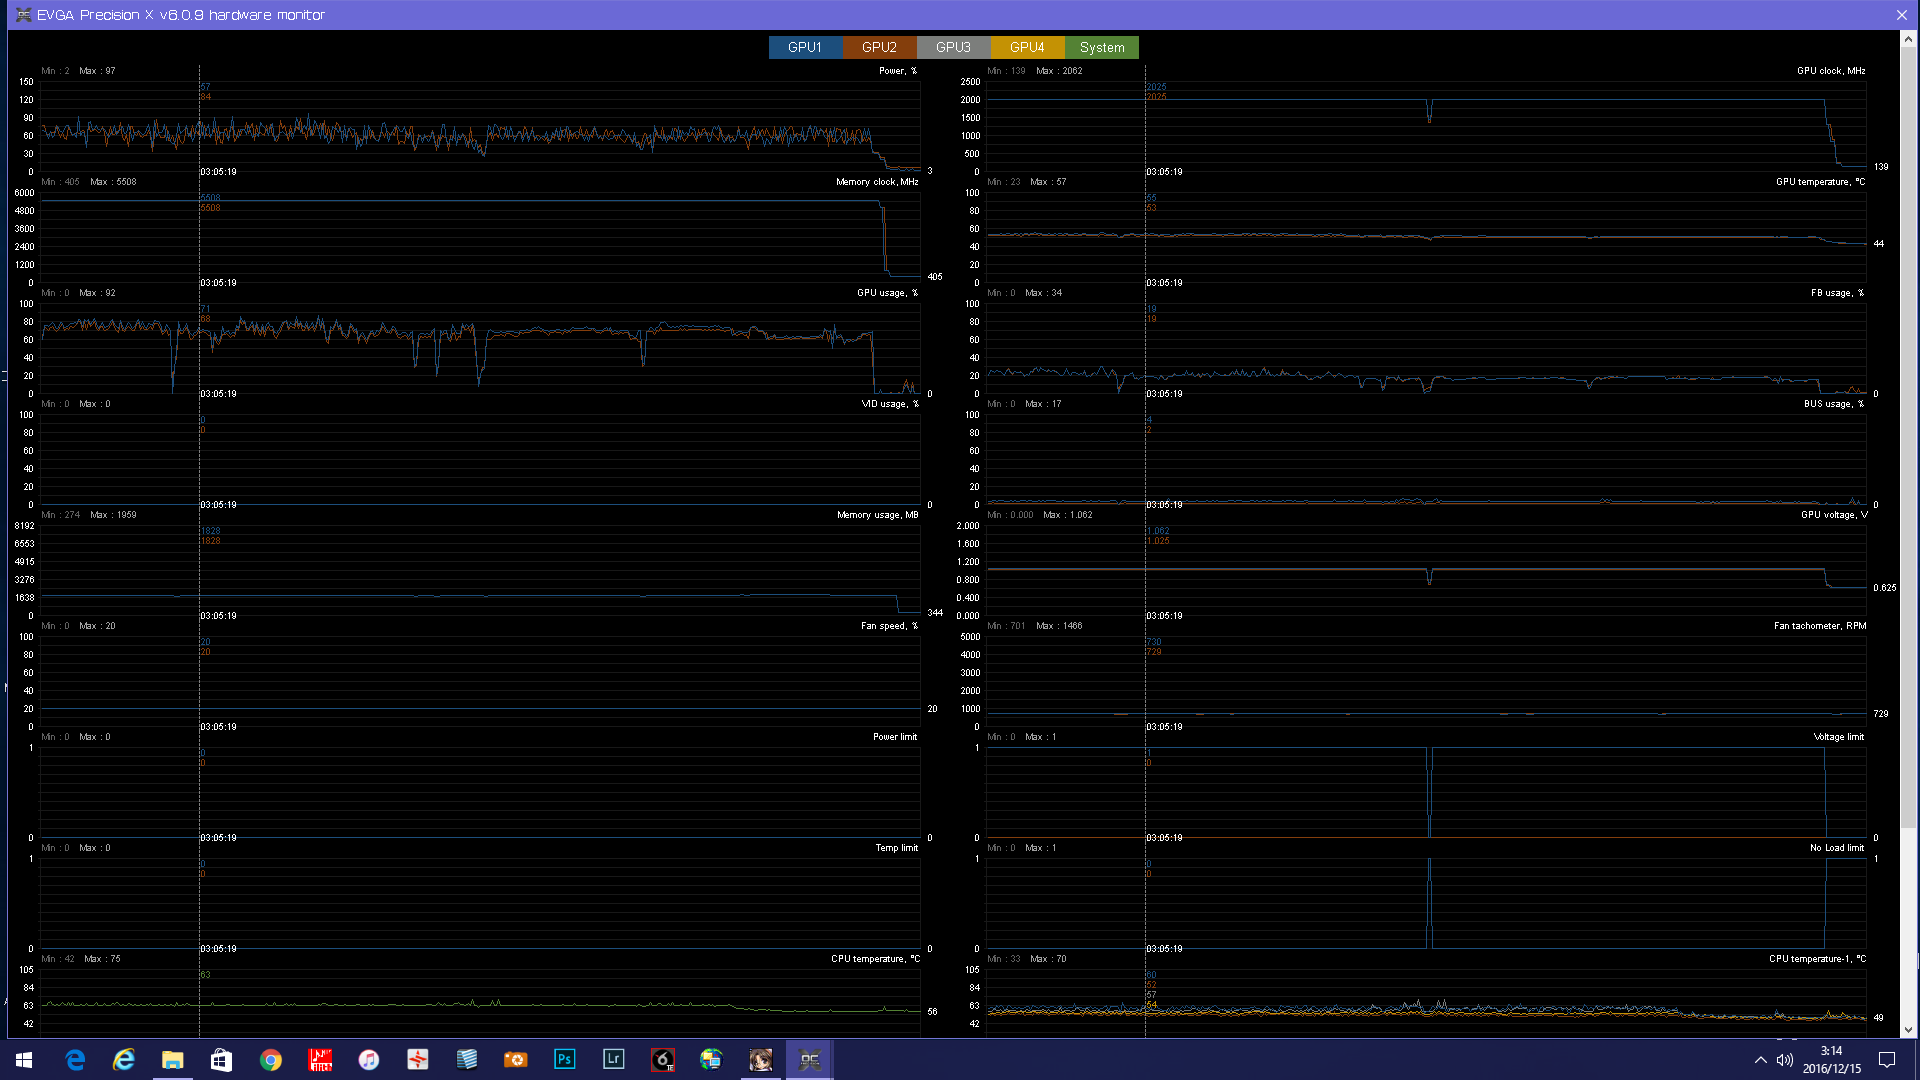Viewport: 1920px width, 1080px height.
Task: Click the vertical scrollbar thumb
Action: click(1908, 438)
